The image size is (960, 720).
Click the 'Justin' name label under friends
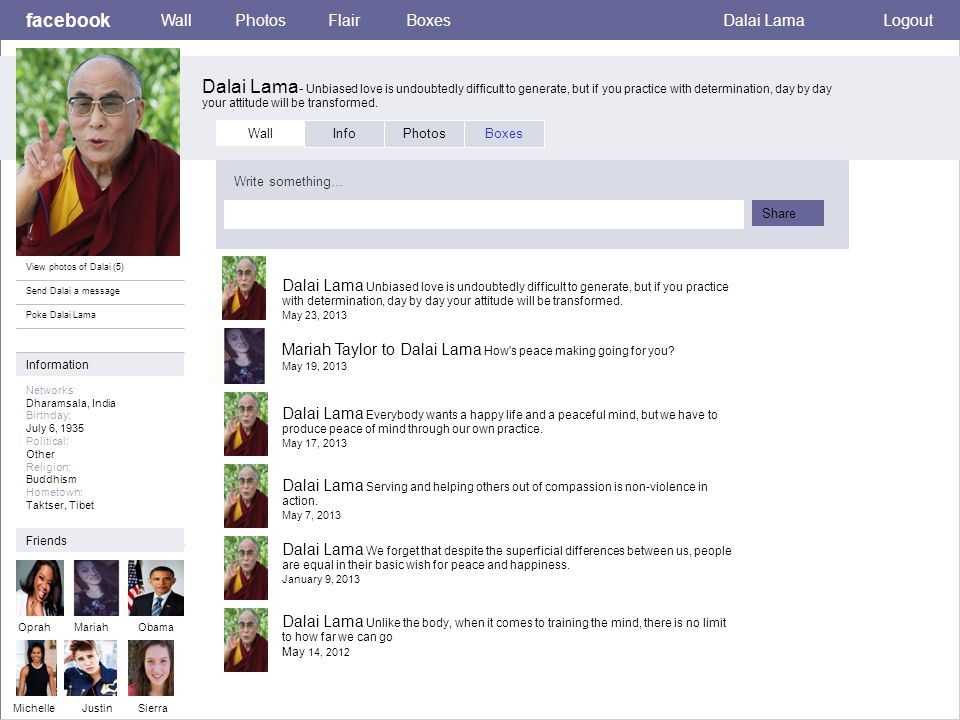(97, 708)
